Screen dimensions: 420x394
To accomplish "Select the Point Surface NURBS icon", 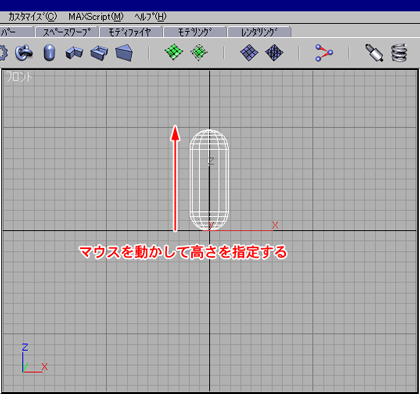I will (x=249, y=53).
